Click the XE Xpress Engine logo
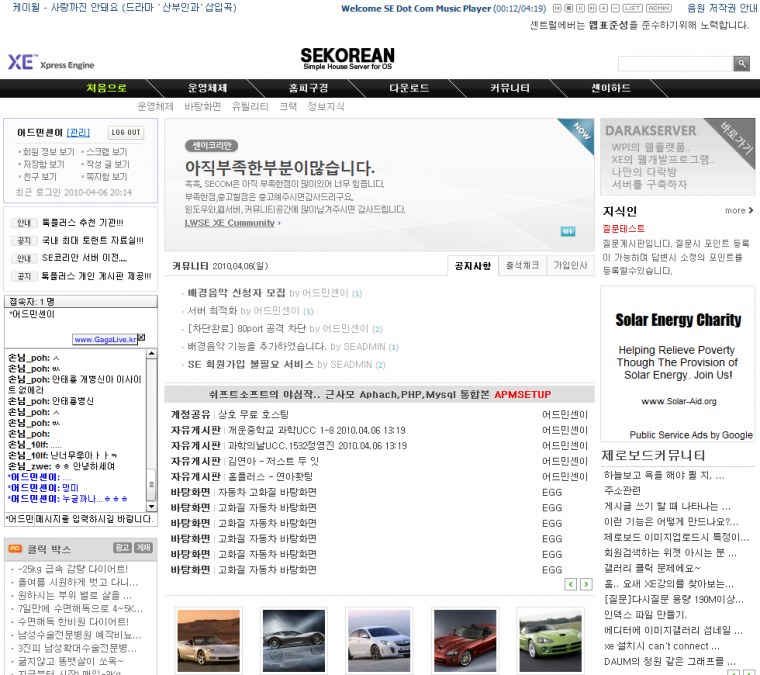760x675 pixels. [51, 63]
